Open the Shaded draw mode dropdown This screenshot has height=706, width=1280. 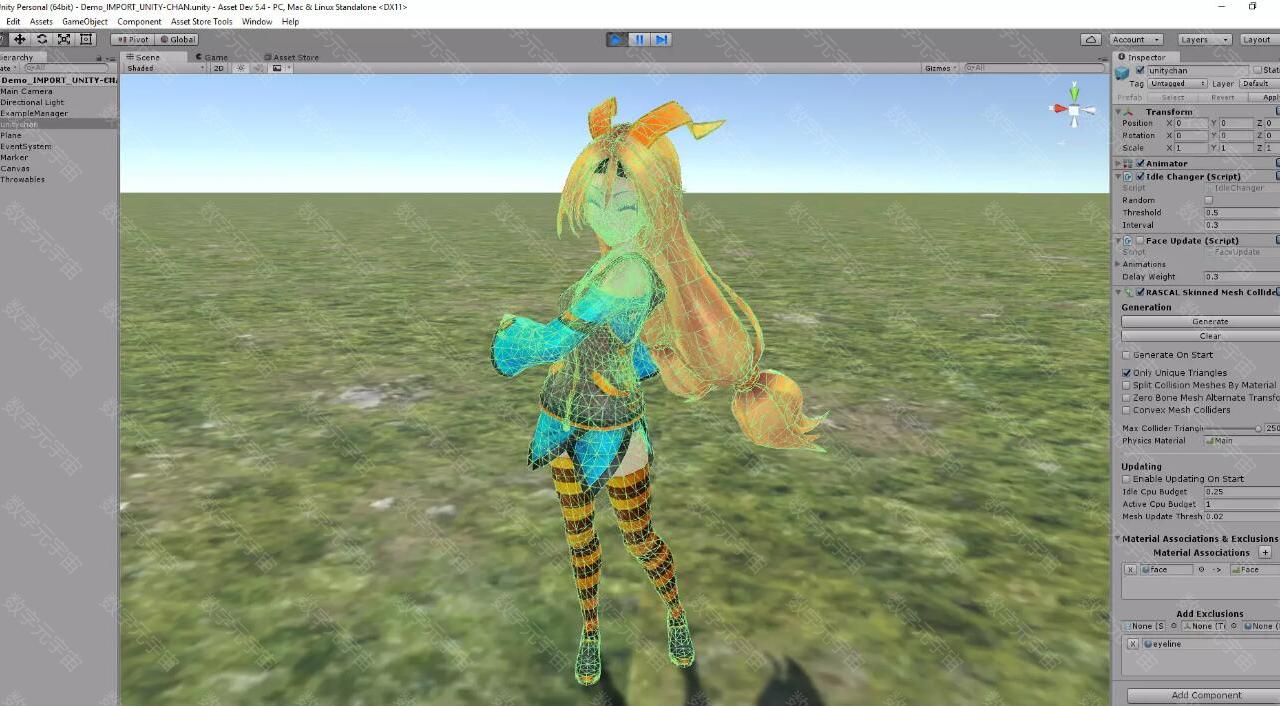click(165, 68)
